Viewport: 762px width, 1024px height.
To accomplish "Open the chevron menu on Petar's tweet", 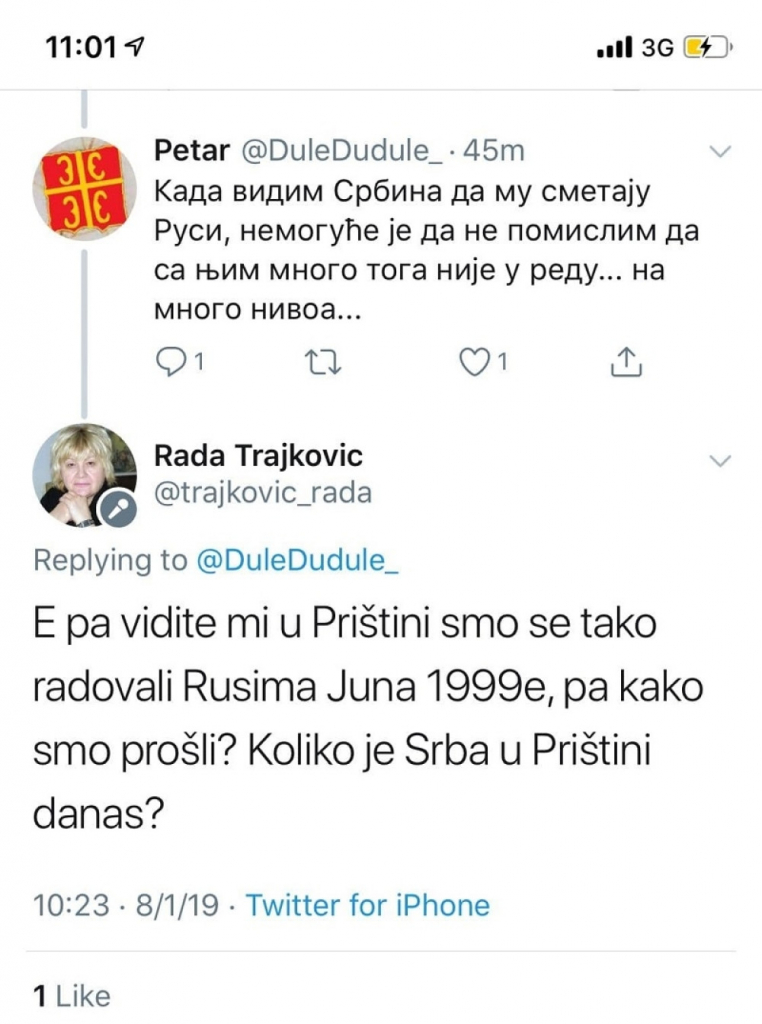I will pyautogui.click(x=718, y=152).
